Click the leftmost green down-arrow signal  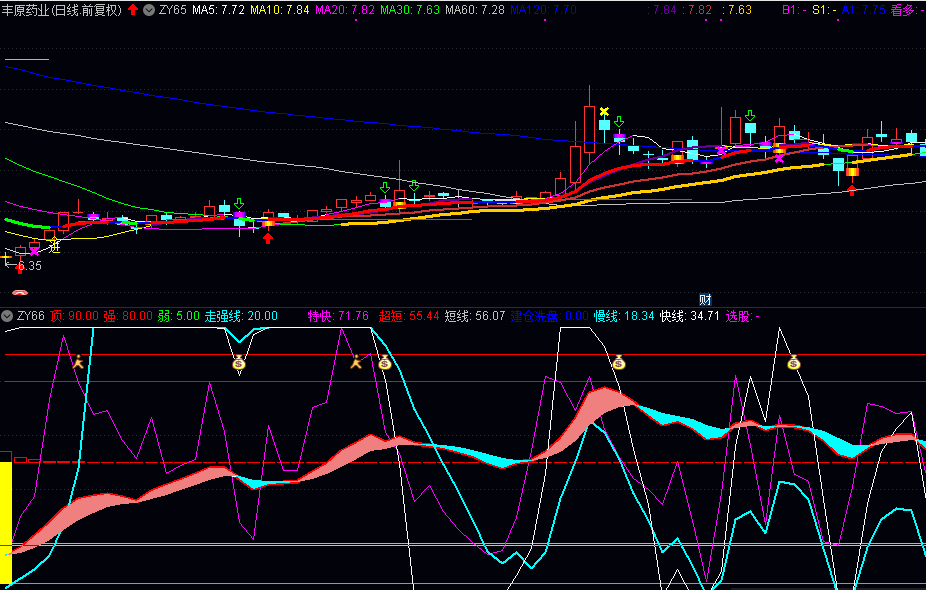click(x=239, y=204)
